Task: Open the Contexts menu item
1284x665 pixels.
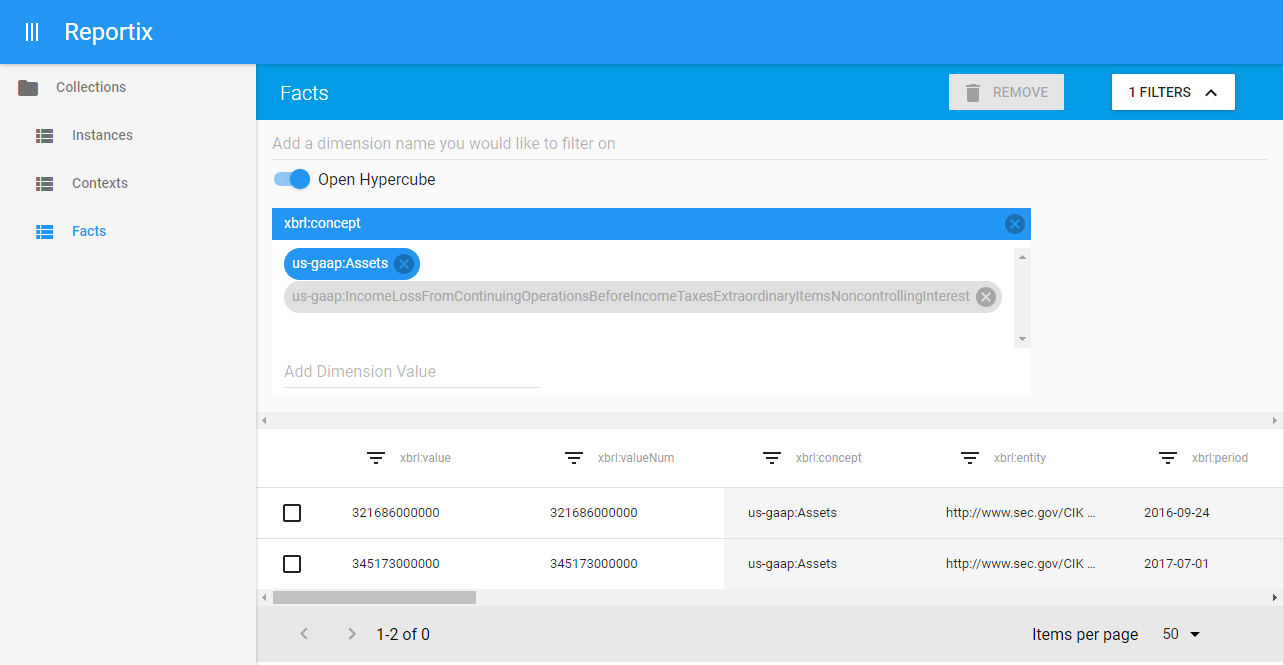Action: pos(128,183)
